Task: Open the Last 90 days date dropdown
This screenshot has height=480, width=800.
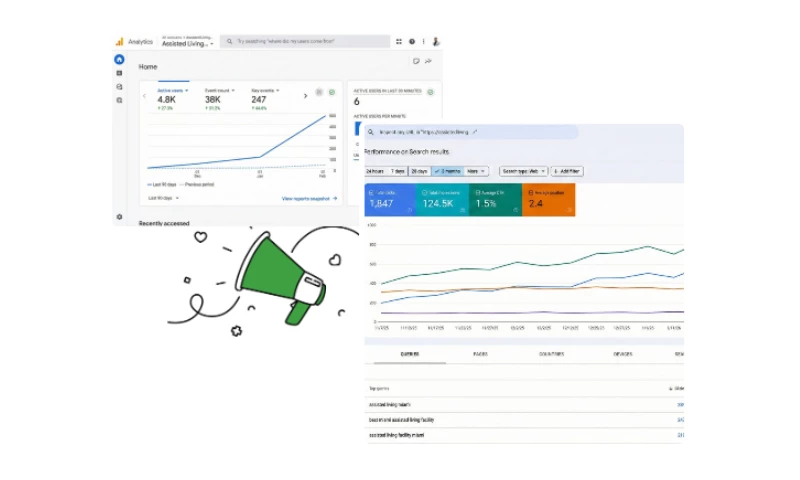Action: tap(164, 198)
